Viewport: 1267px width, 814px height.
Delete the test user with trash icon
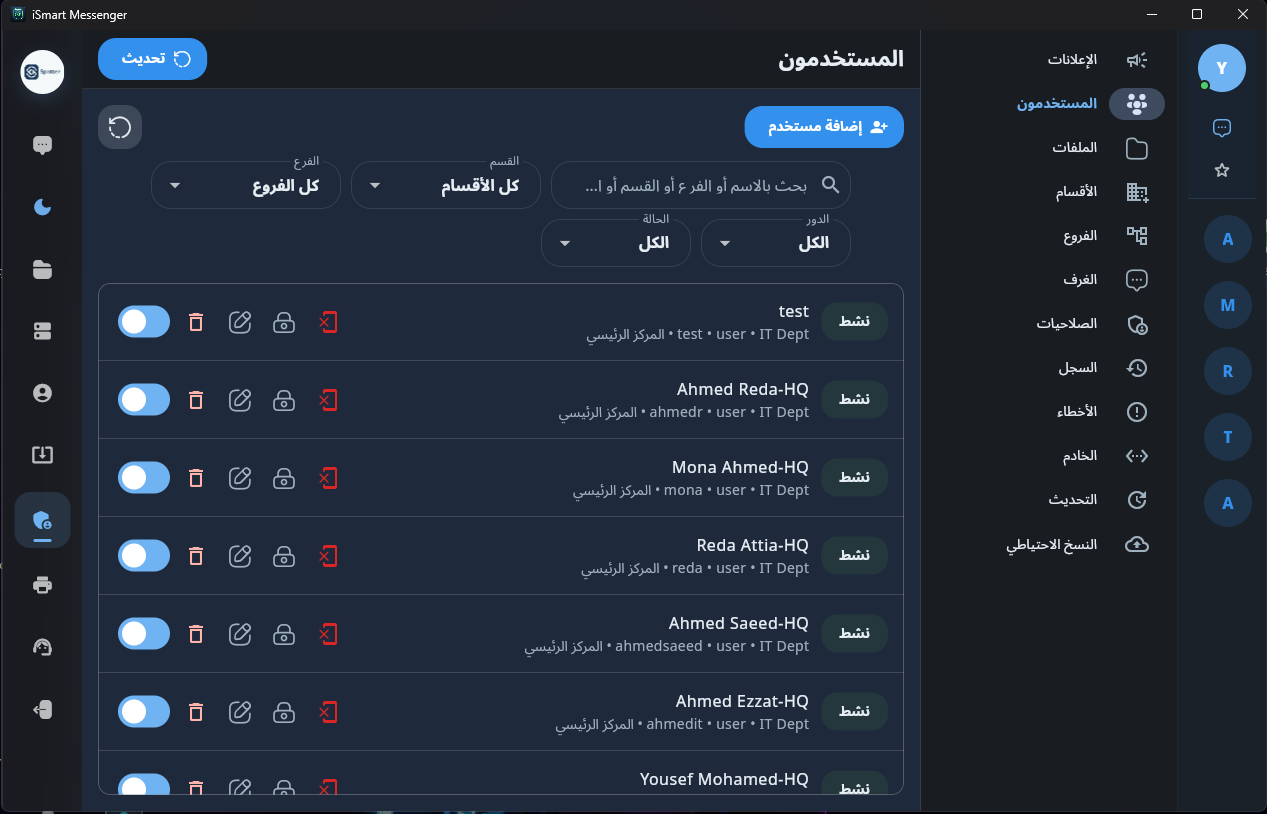196,322
